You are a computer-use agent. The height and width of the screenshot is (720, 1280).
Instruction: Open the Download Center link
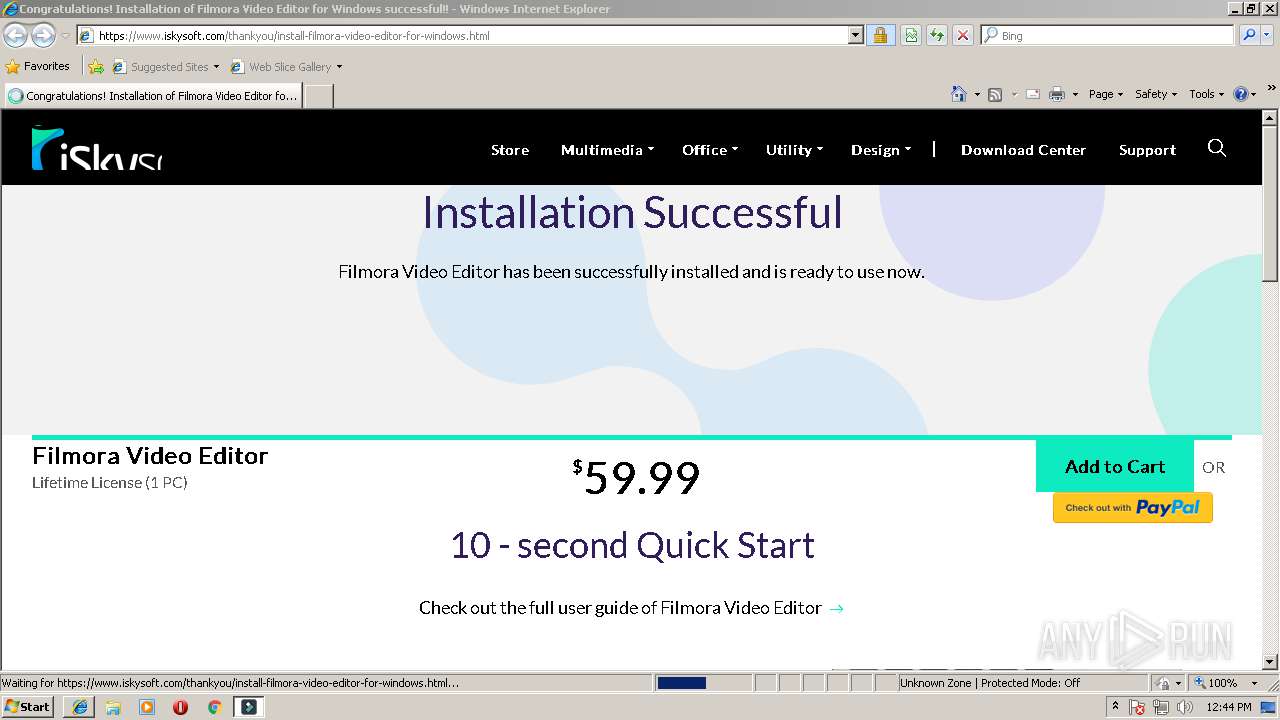pyautogui.click(x=1023, y=150)
